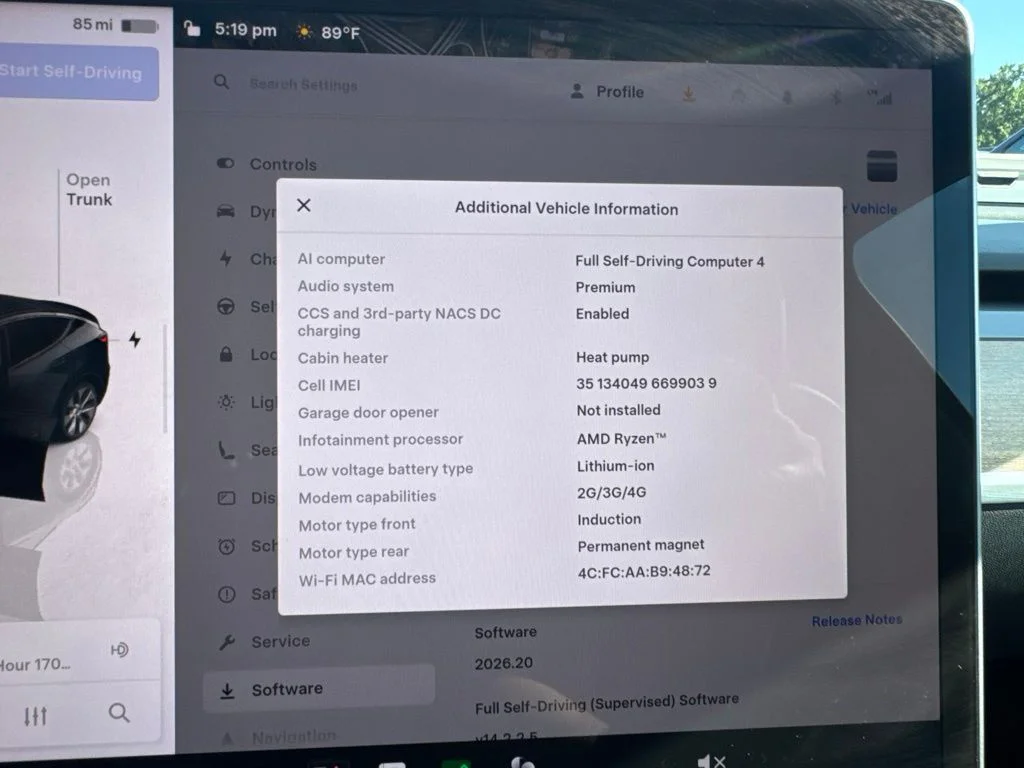Screen dimensions: 1024x768
Task: Click the HD radio icon in media card
Action: (x=120, y=650)
